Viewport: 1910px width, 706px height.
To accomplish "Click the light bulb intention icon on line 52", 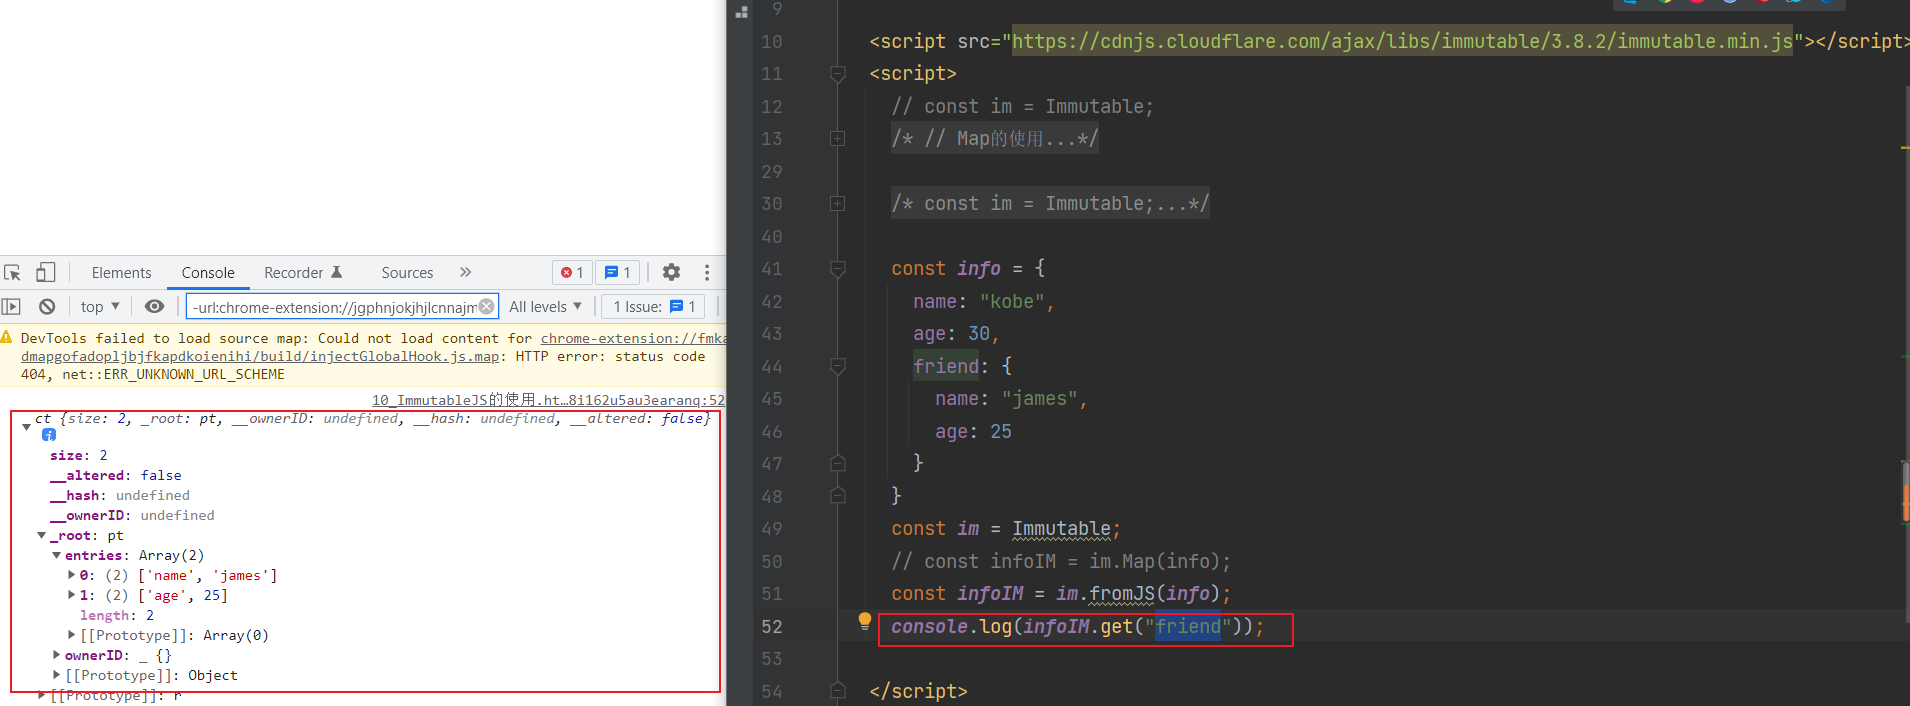I will 865,621.
